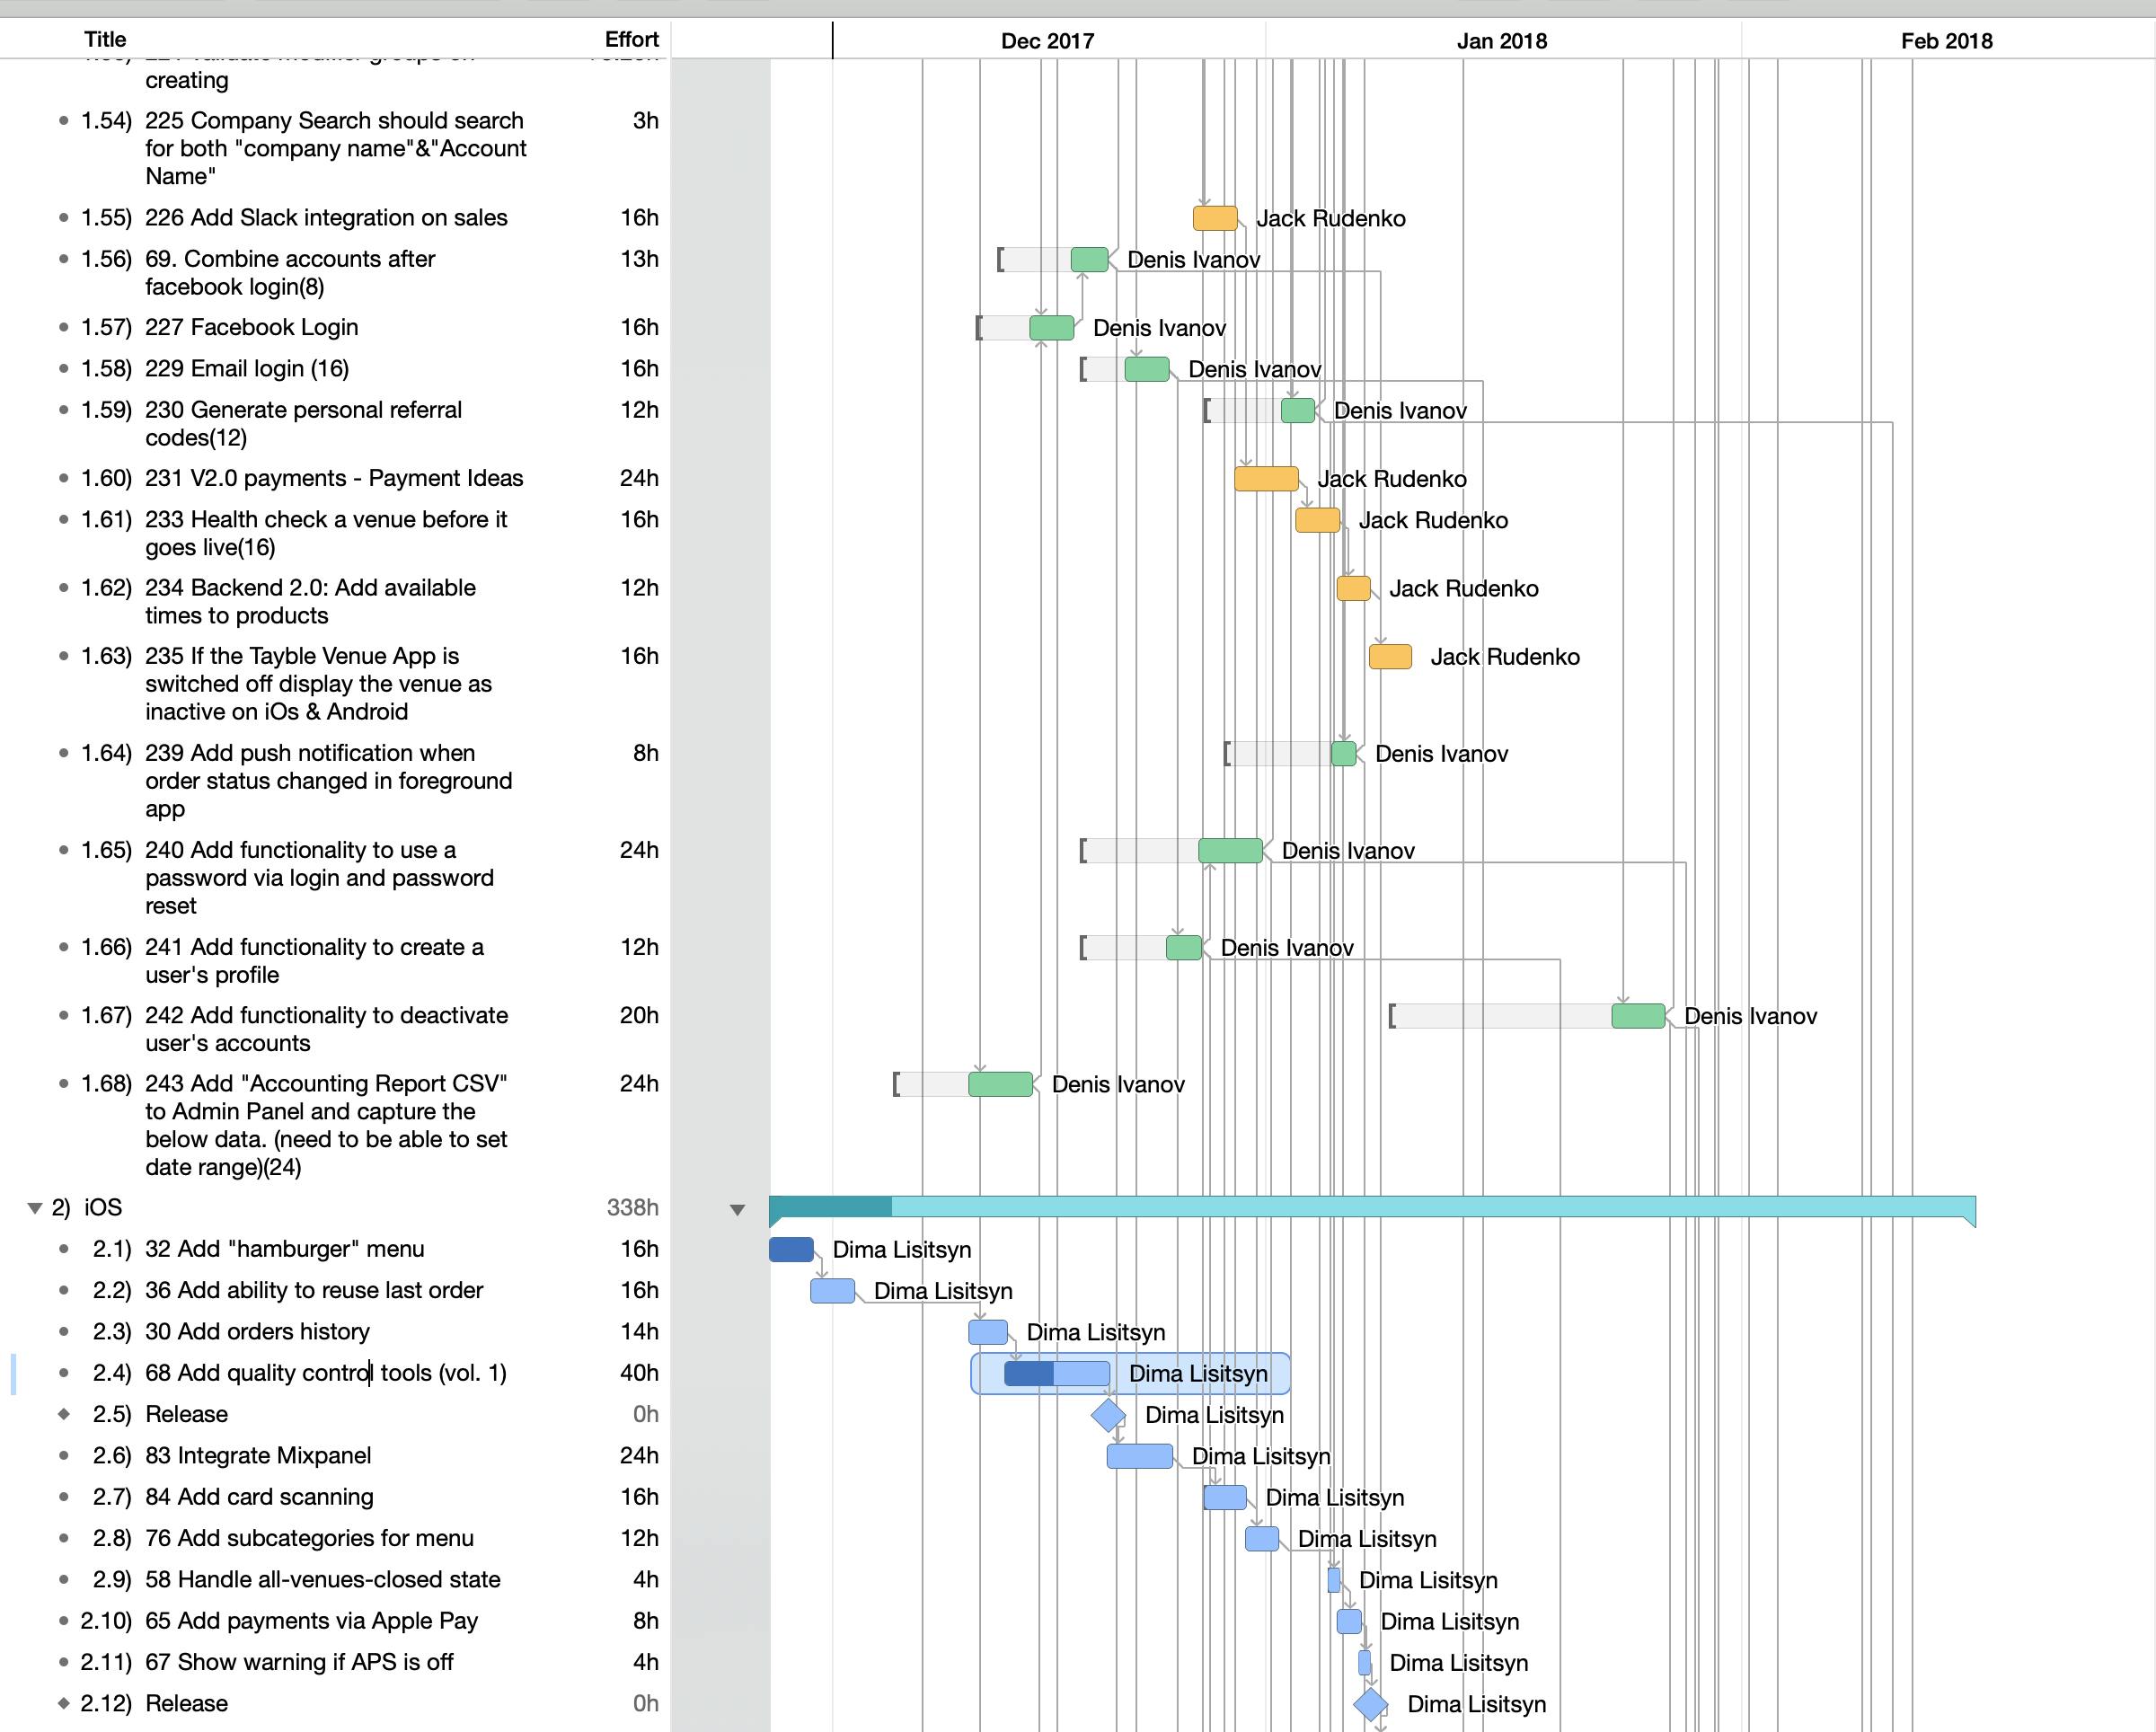Click the Jack Rudenko label beside task 235 bar
This screenshot has width=2156, height=1732.
tap(1505, 657)
